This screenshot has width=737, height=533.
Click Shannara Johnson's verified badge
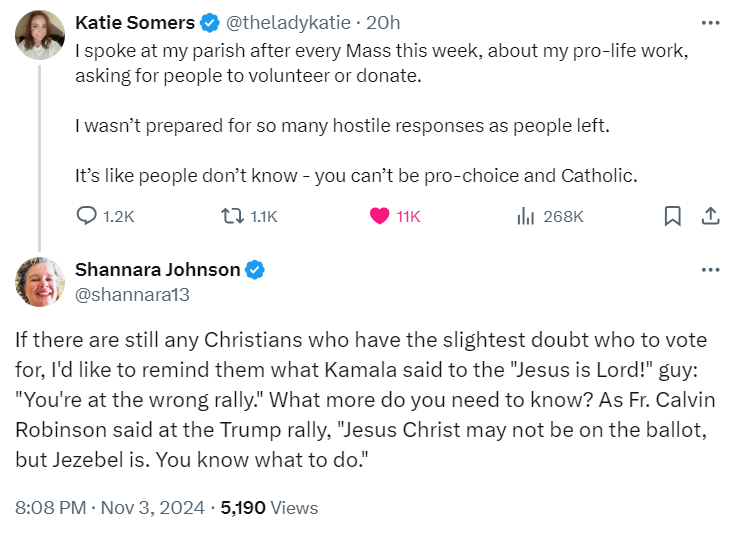(256, 270)
